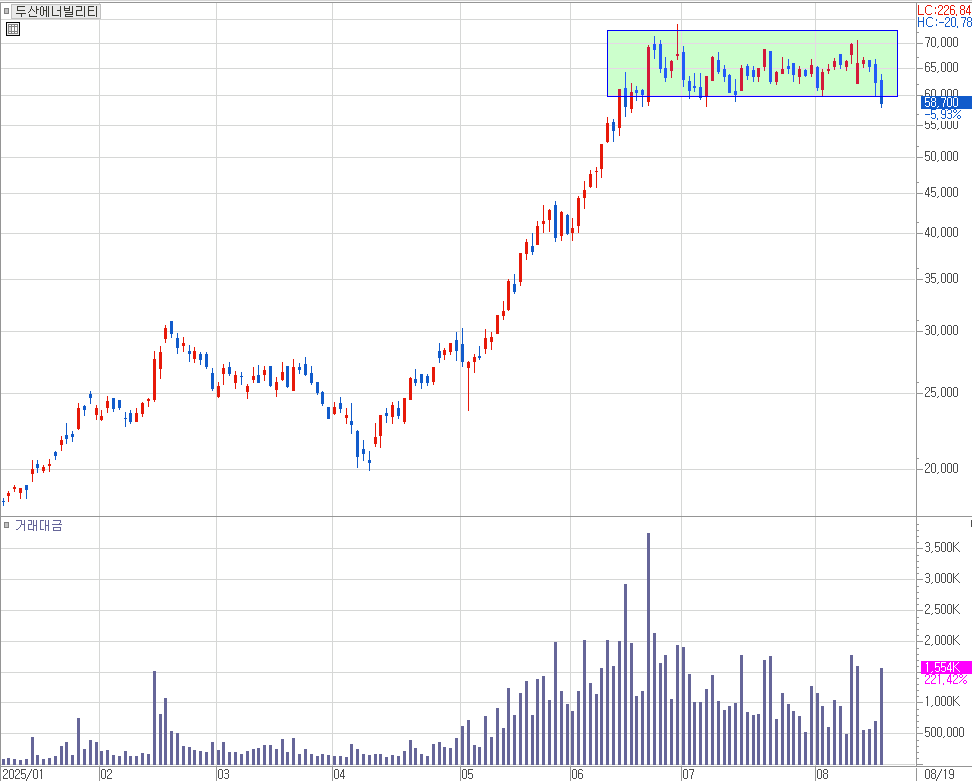The image size is (972, 781).
Task: Click the divider between price and volume panels
Action: click(x=458, y=516)
